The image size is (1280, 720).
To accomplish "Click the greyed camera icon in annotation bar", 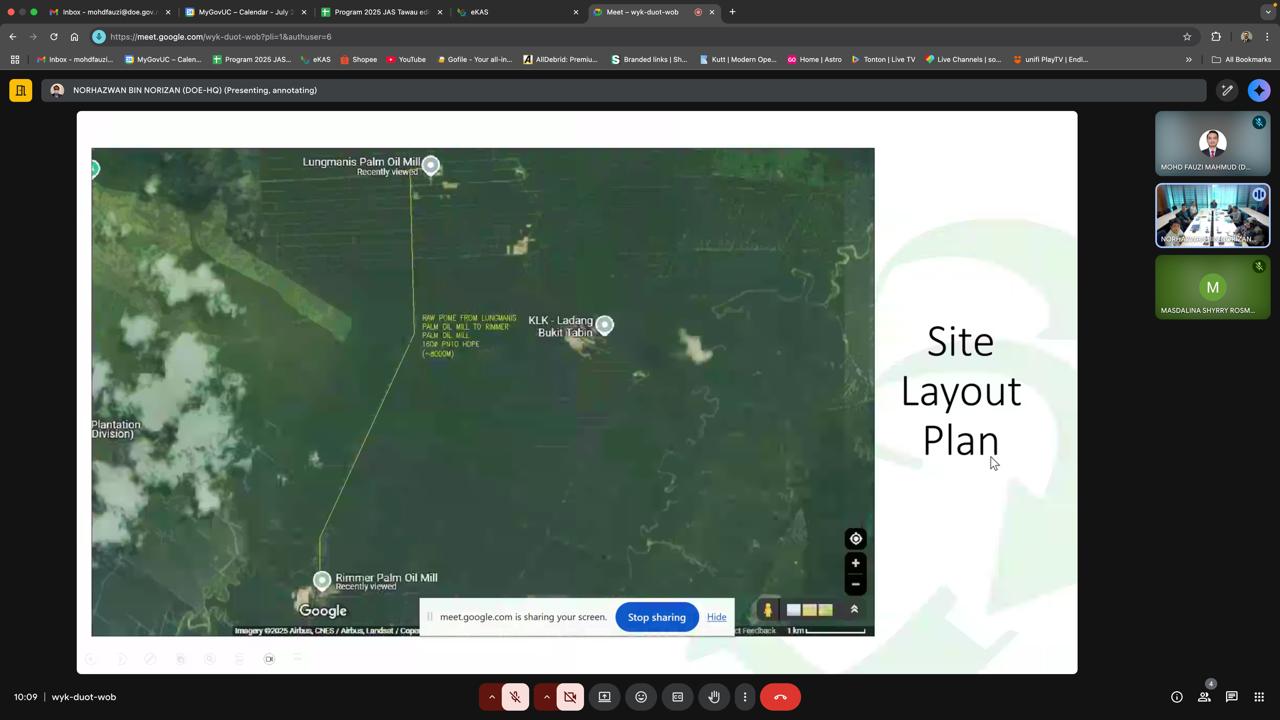I will pos(269,659).
